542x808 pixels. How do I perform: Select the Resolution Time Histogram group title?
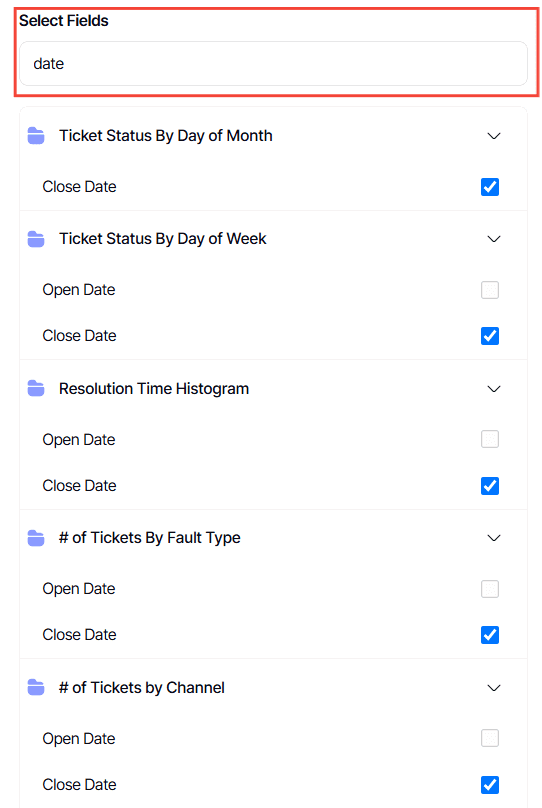pyautogui.click(x=154, y=389)
